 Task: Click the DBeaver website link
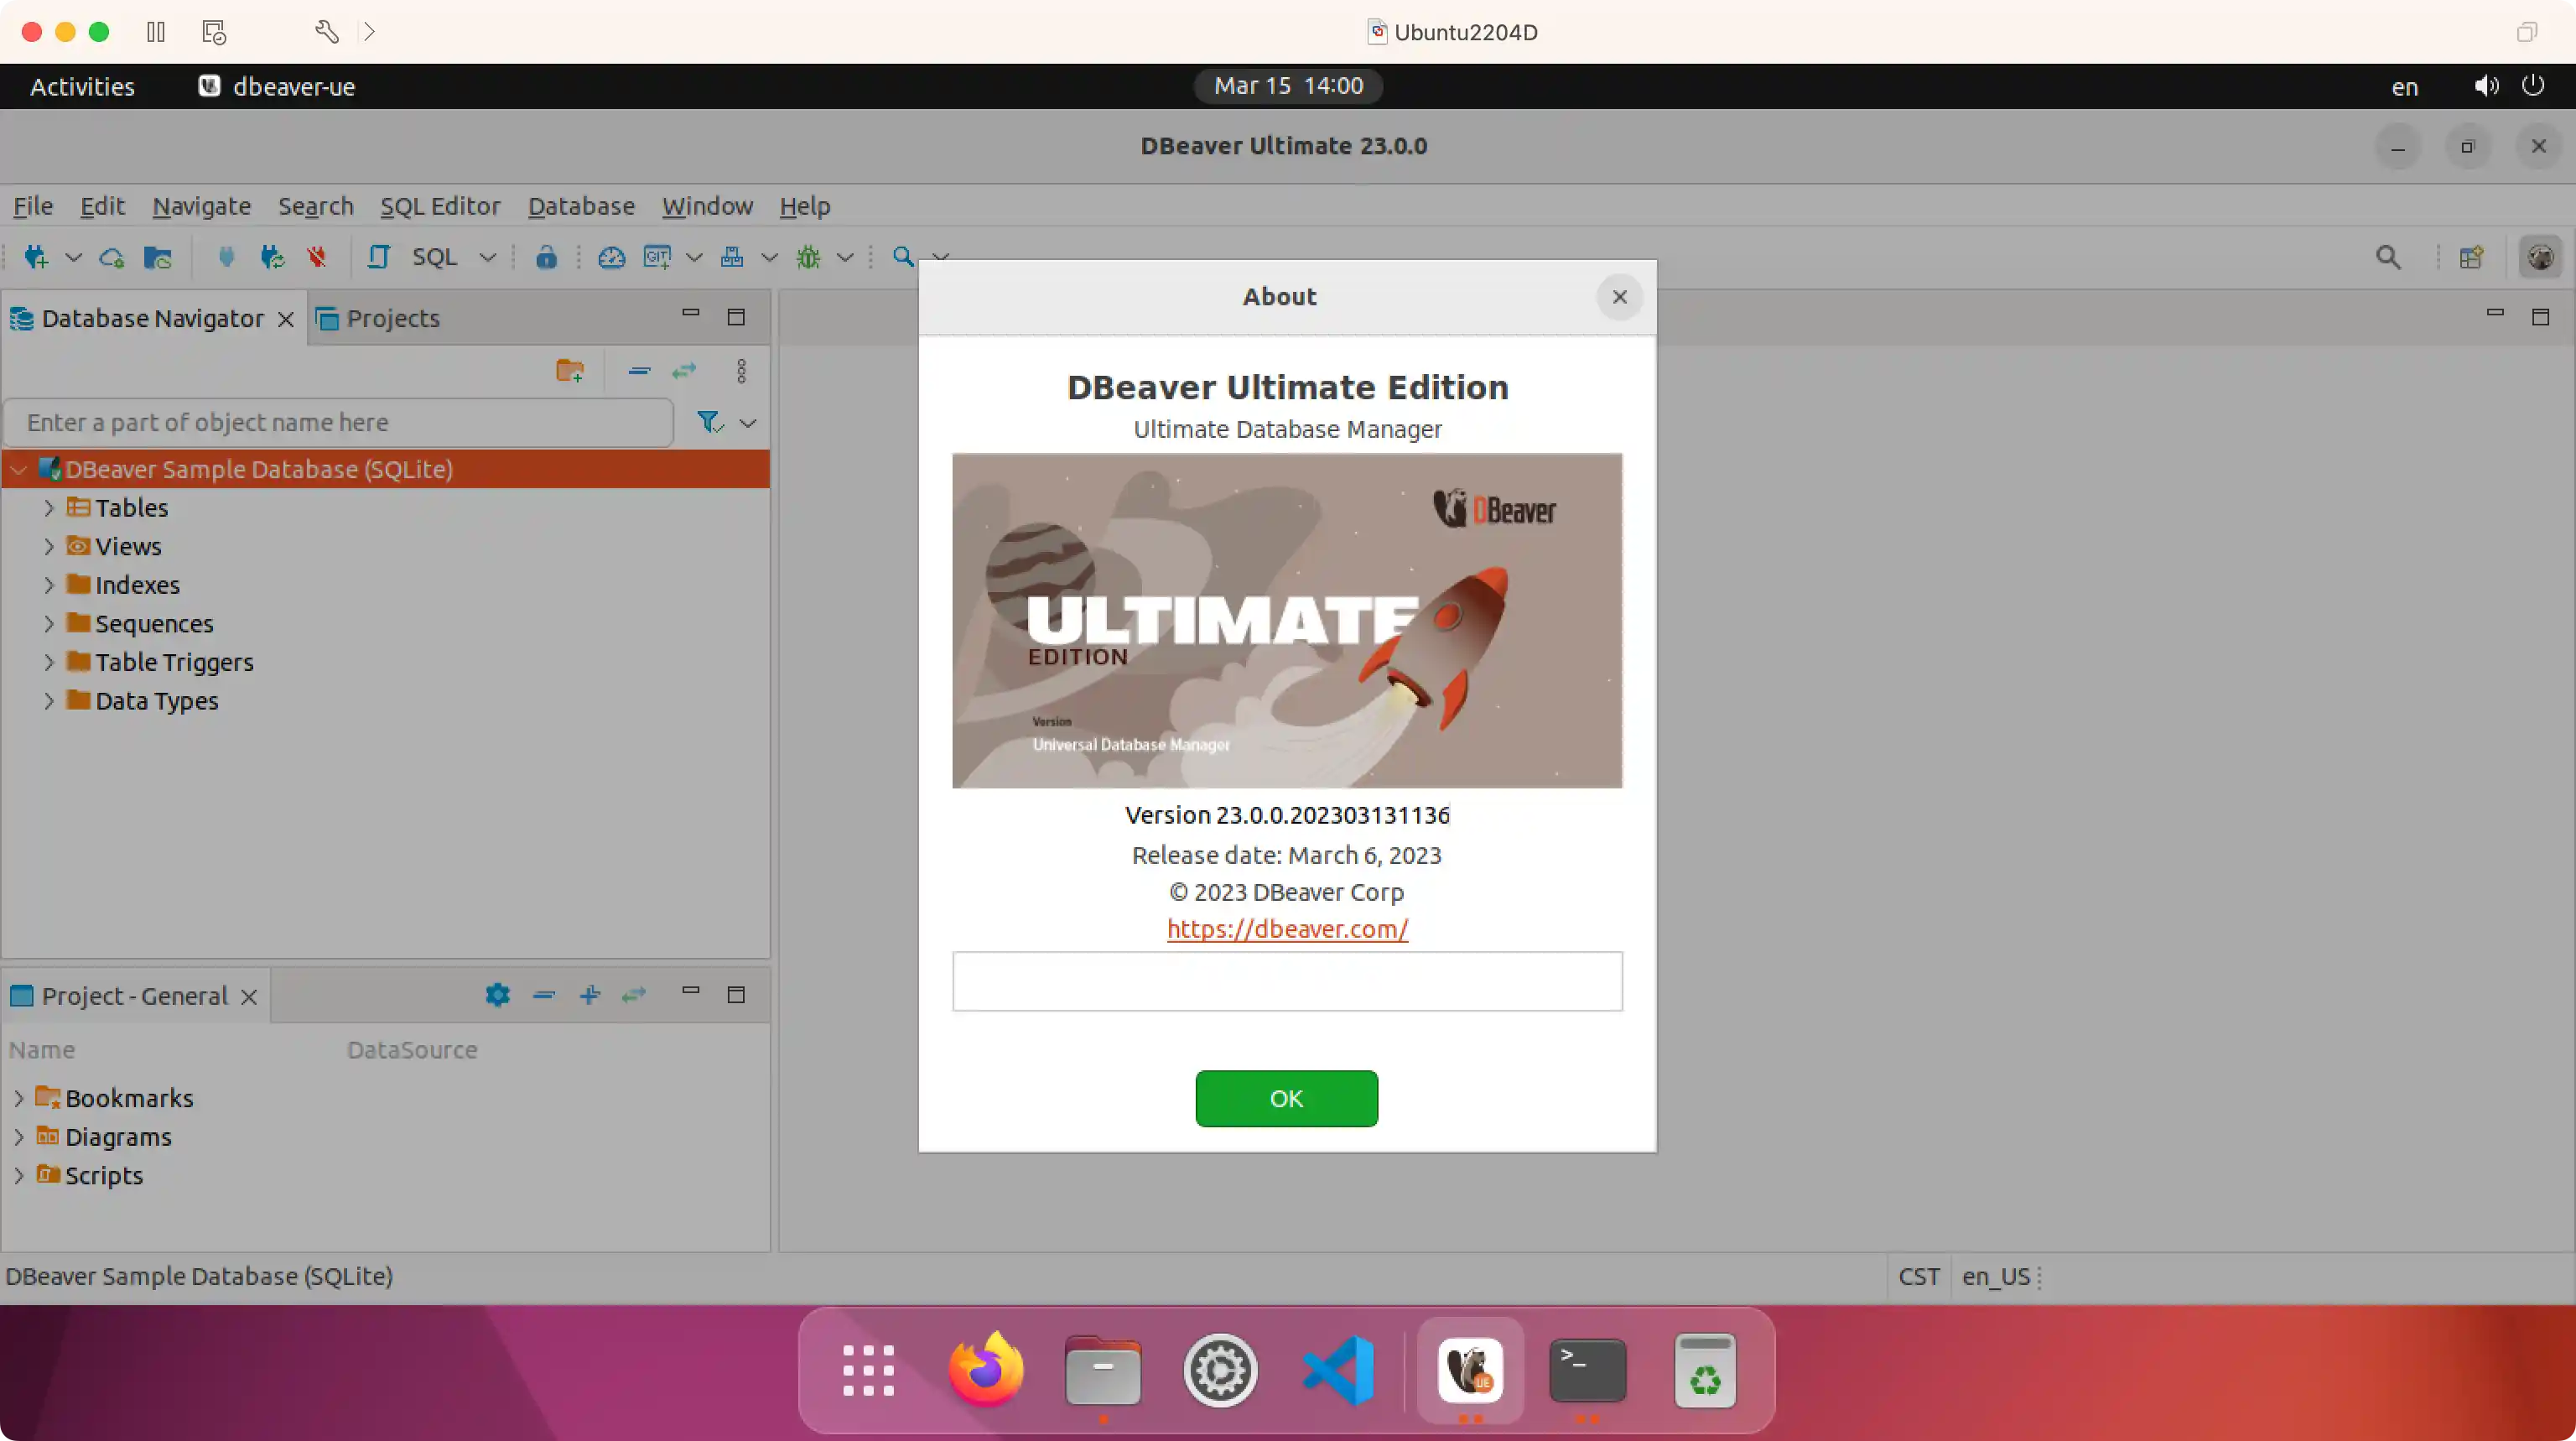pyautogui.click(x=1286, y=928)
